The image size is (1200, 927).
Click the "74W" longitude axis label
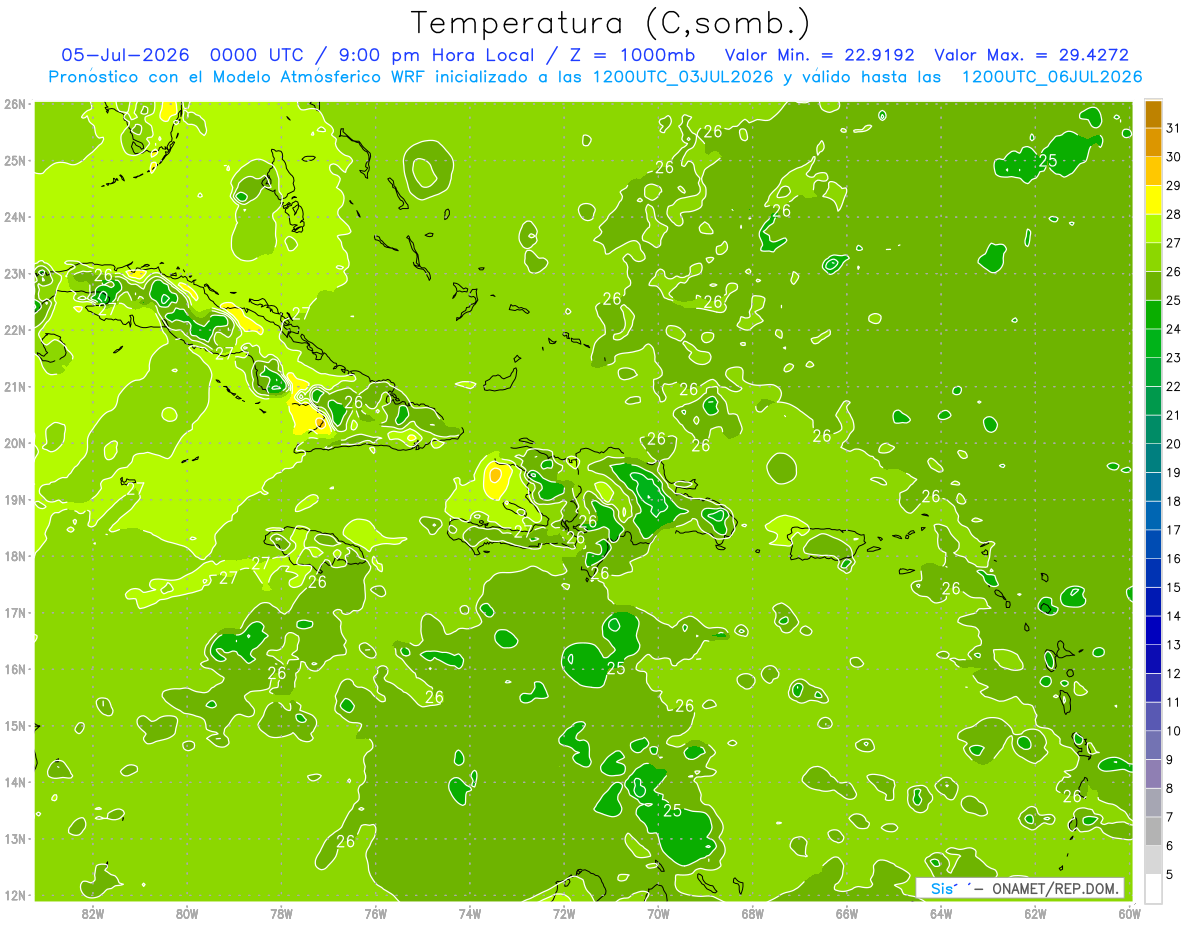click(x=469, y=914)
